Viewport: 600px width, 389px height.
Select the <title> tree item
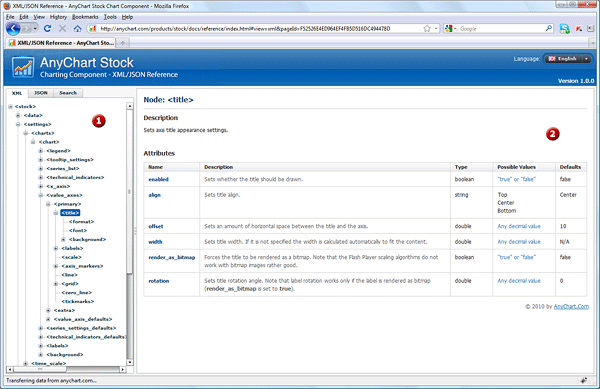(x=70, y=213)
